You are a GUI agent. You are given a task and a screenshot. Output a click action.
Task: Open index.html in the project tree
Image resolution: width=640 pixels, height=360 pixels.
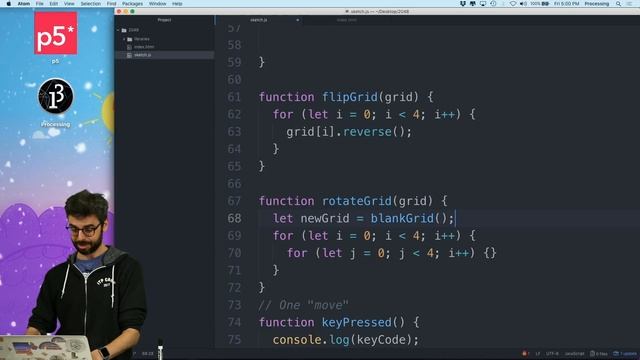point(144,47)
